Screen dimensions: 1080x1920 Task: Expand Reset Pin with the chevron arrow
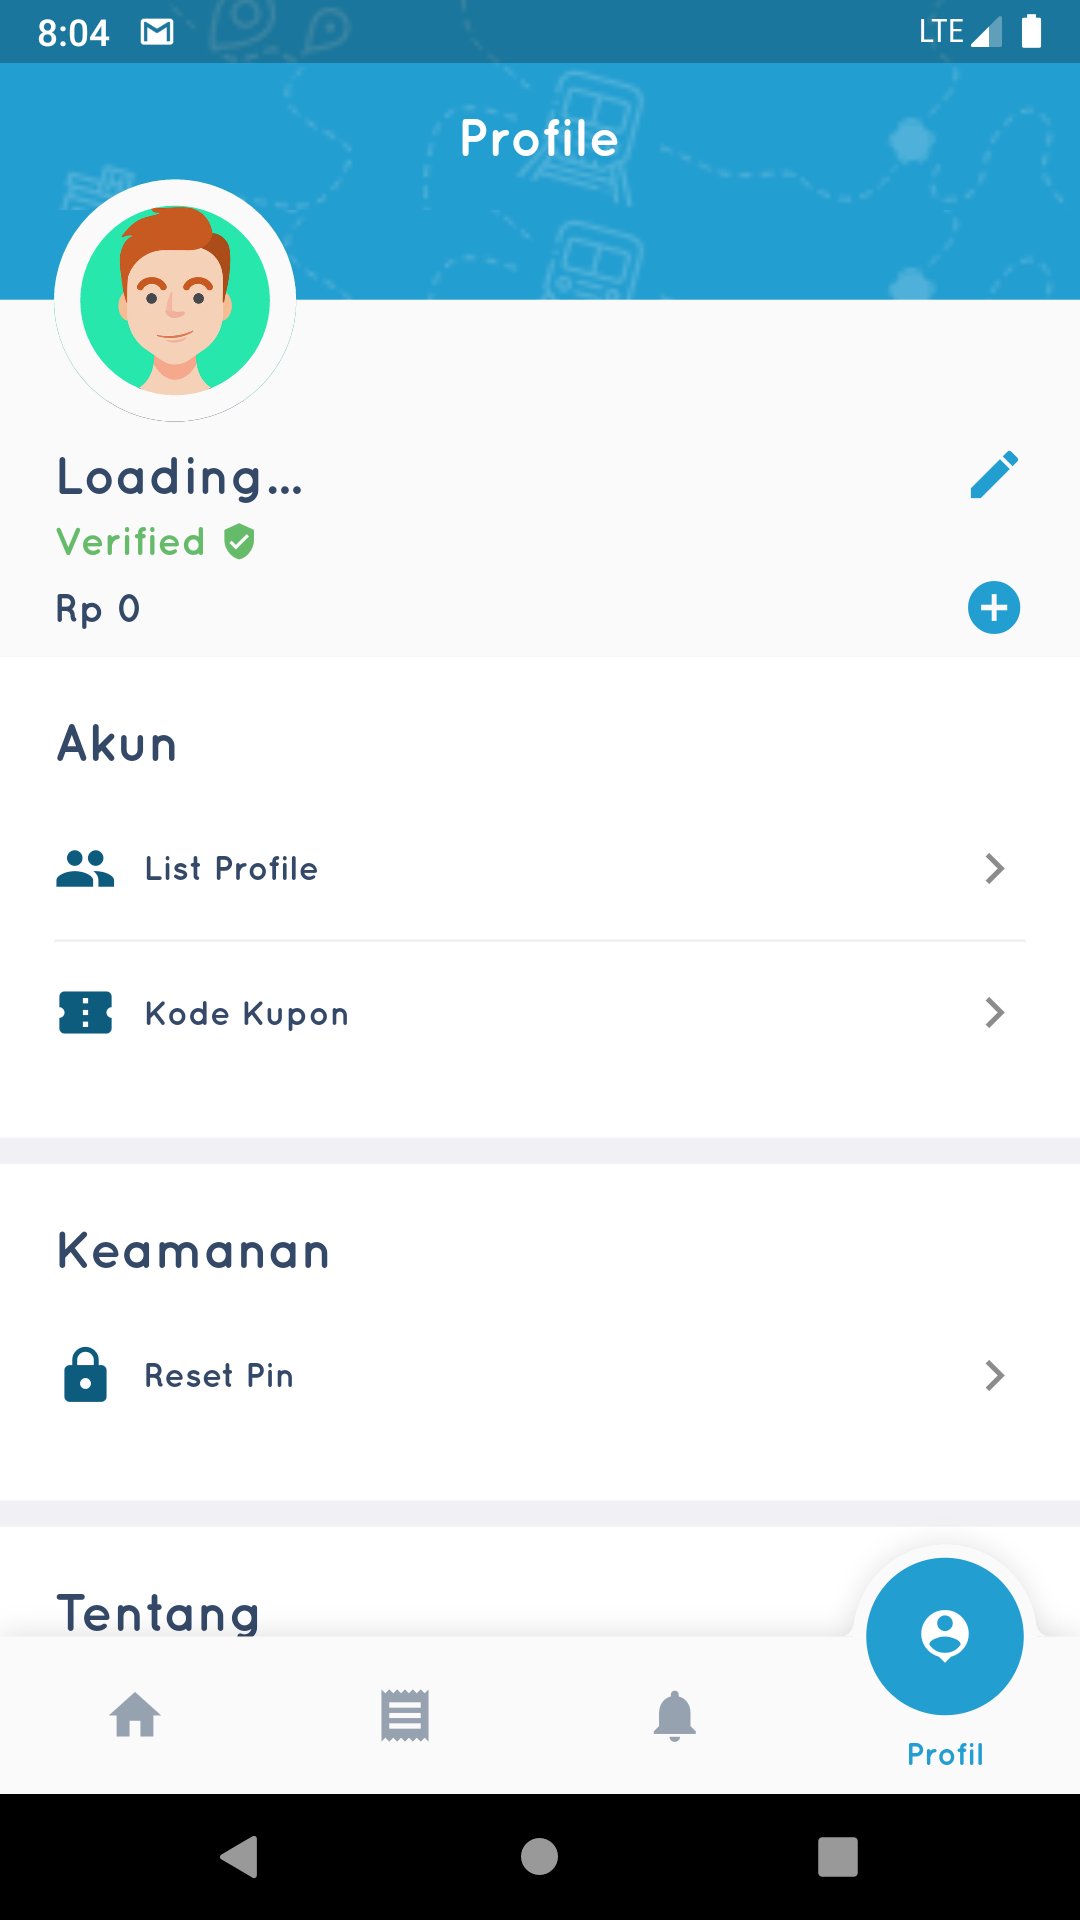tap(994, 1375)
